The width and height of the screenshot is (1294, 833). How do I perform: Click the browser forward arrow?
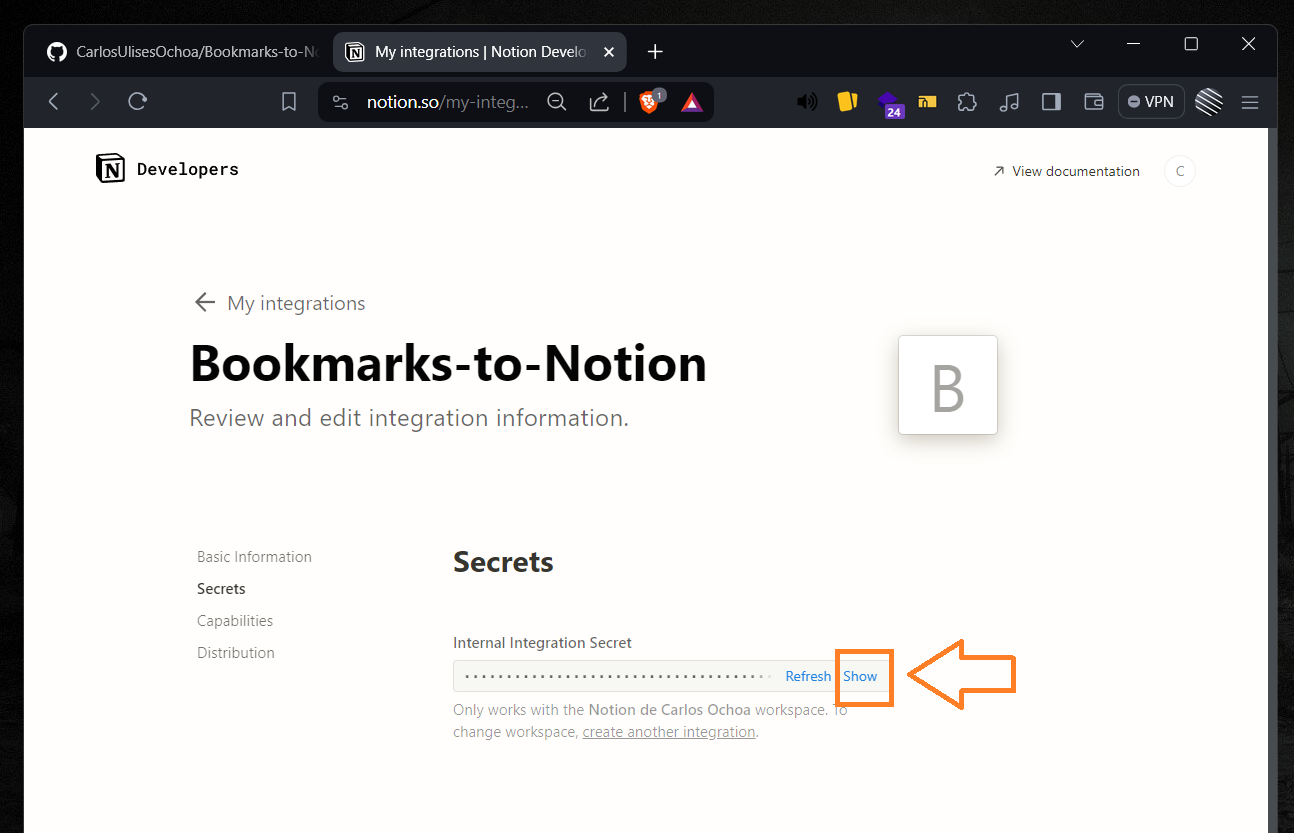[95, 102]
